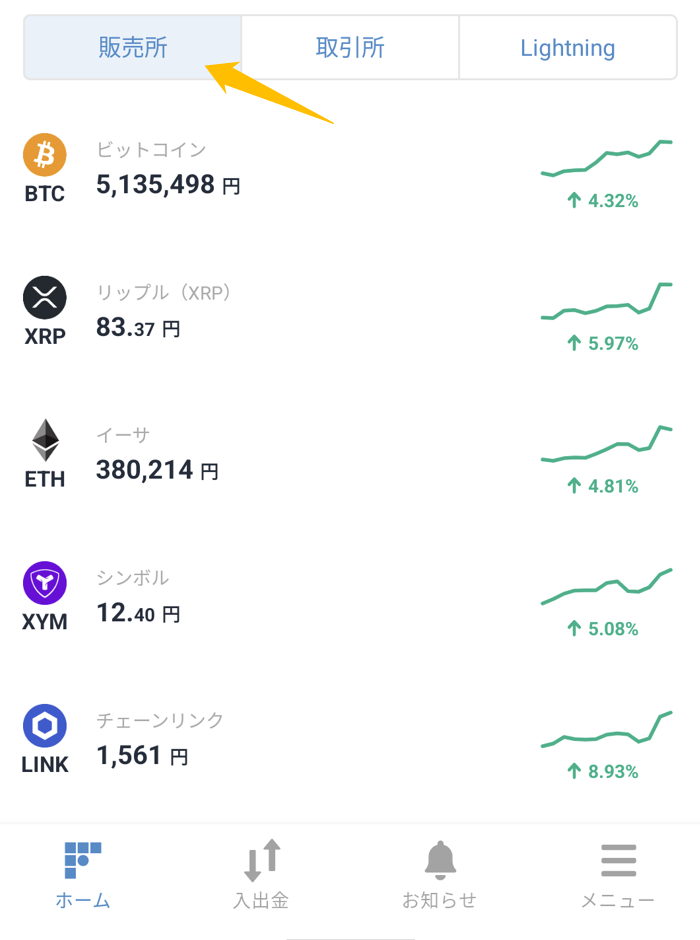The image size is (700, 940).
Task: Open the リップル (XRP) 83.37 円 row
Action: click(x=350, y=312)
